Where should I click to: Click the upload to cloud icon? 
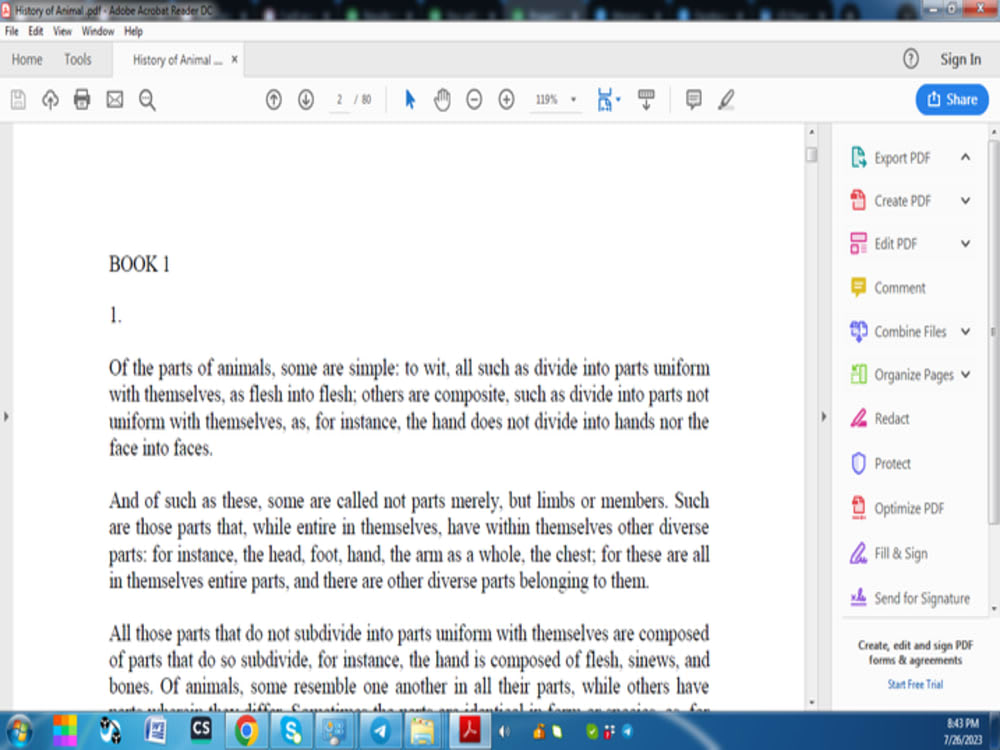point(50,99)
